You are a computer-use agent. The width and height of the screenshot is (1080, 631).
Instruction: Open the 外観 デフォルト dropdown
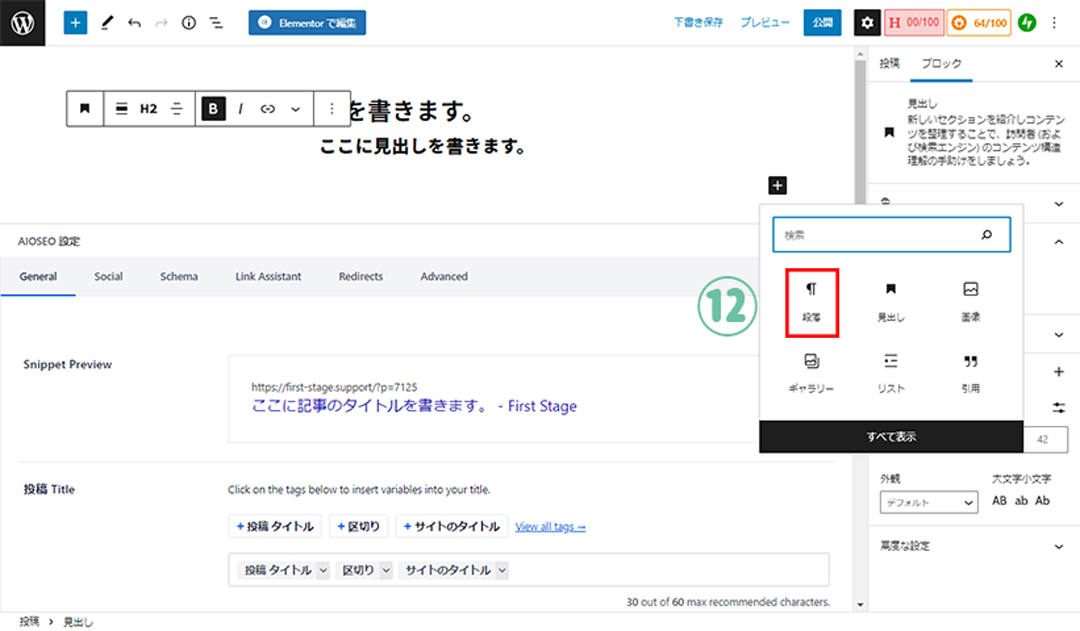(928, 502)
